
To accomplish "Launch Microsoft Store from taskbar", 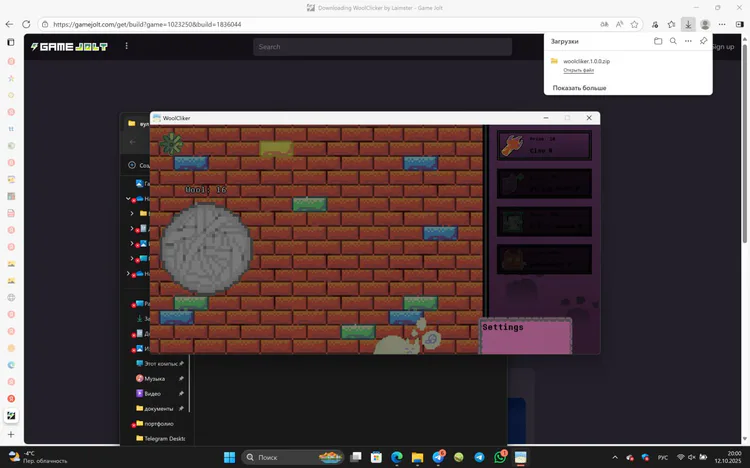I will [x=376, y=457].
